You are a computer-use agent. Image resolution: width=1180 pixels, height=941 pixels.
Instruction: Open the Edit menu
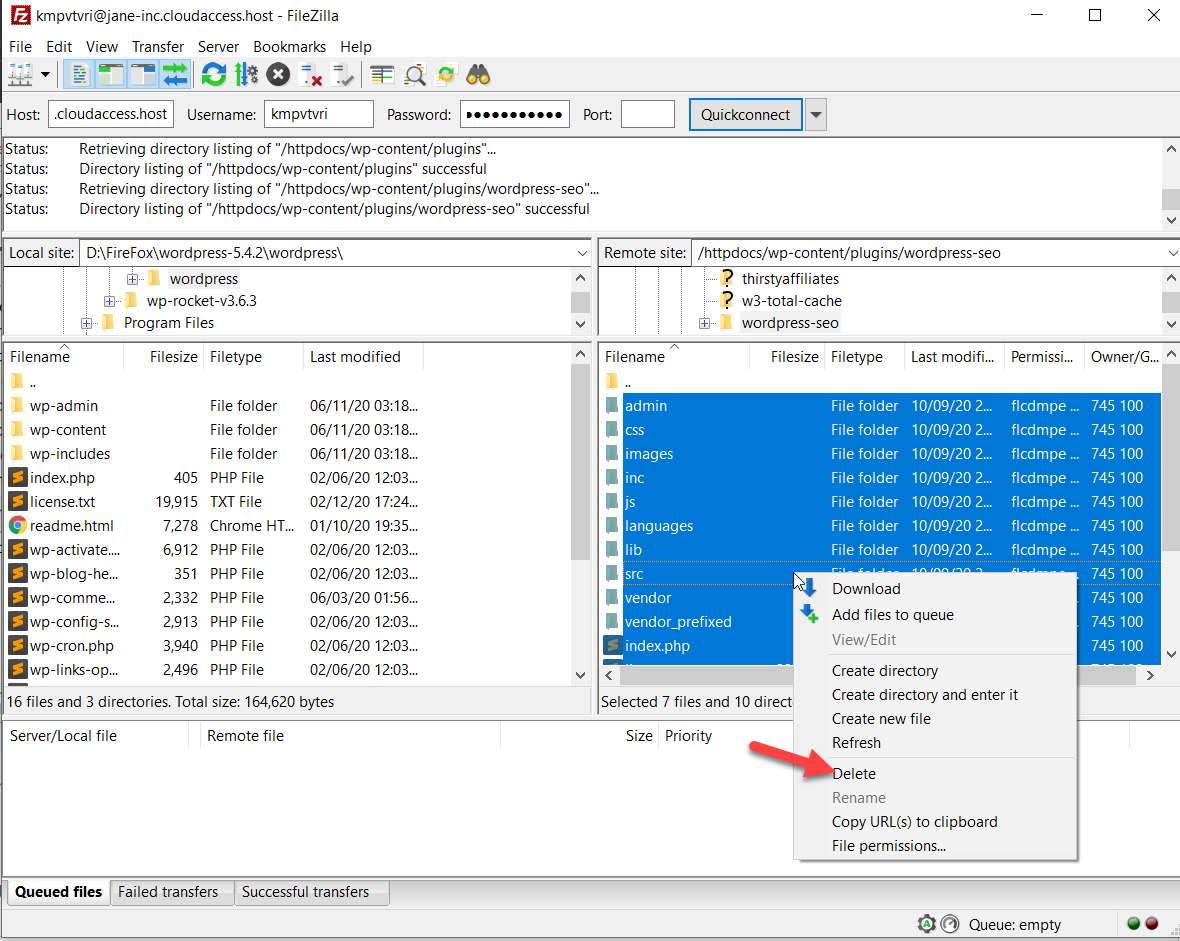pyautogui.click(x=59, y=47)
